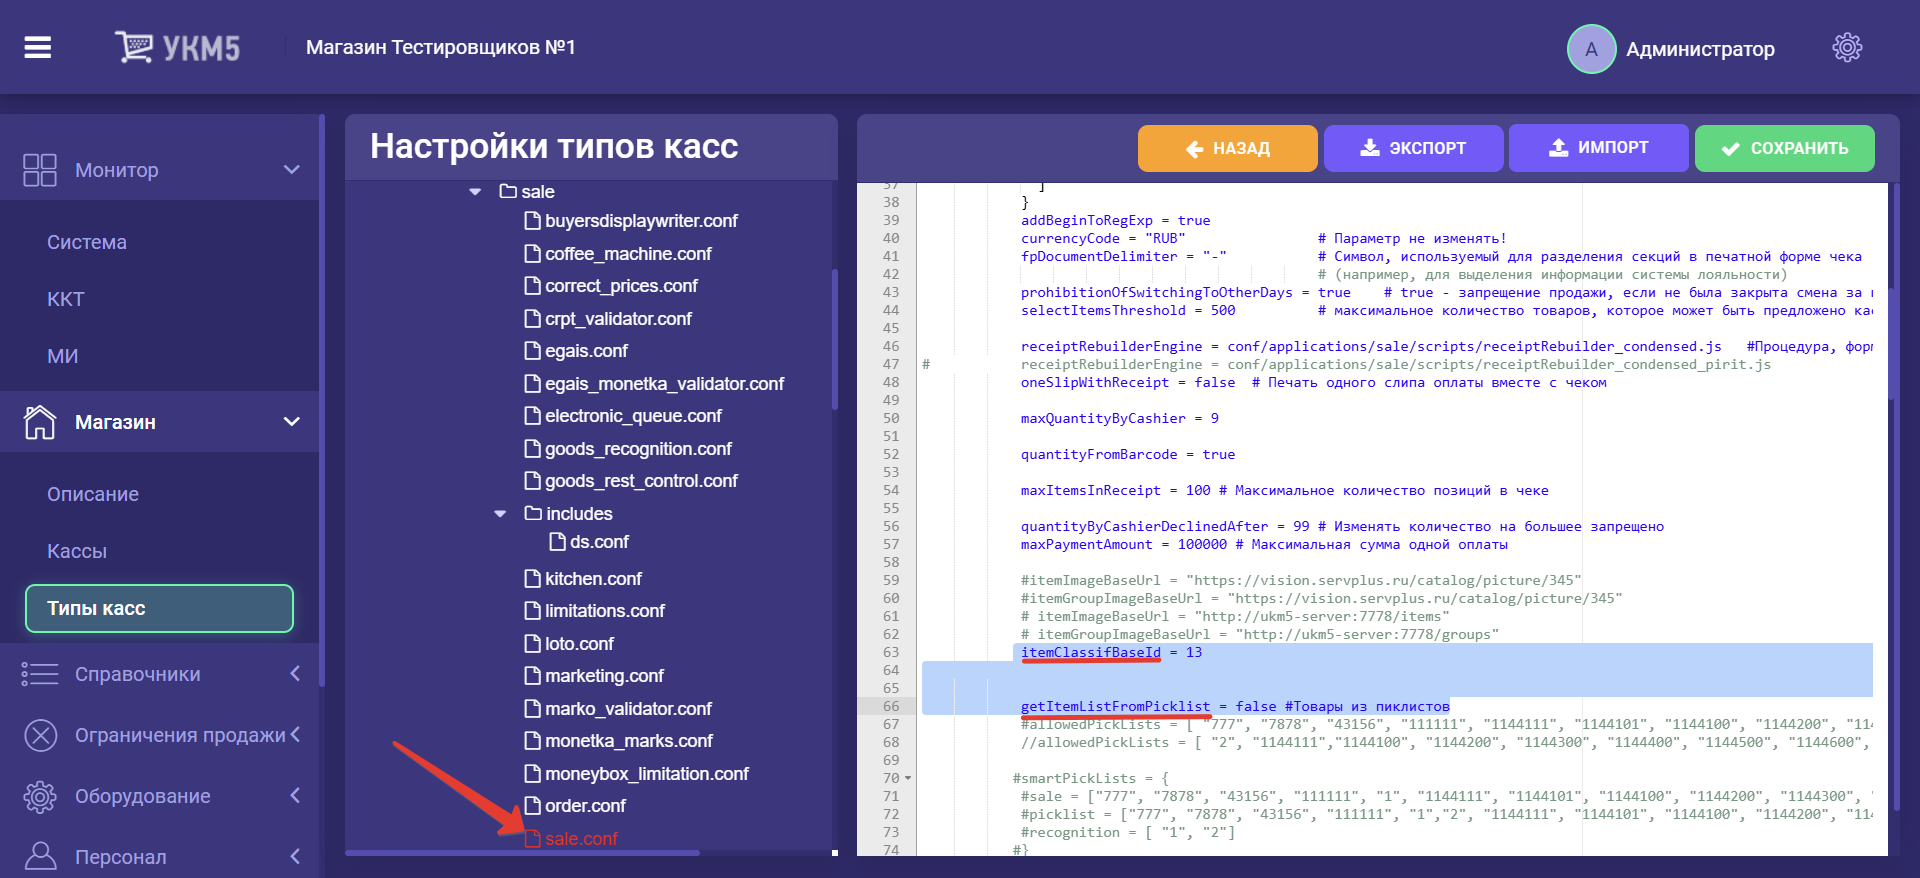The width and height of the screenshot is (1920, 878).
Task: Open the МИ menu item
Action: click(x=62, y=356)
